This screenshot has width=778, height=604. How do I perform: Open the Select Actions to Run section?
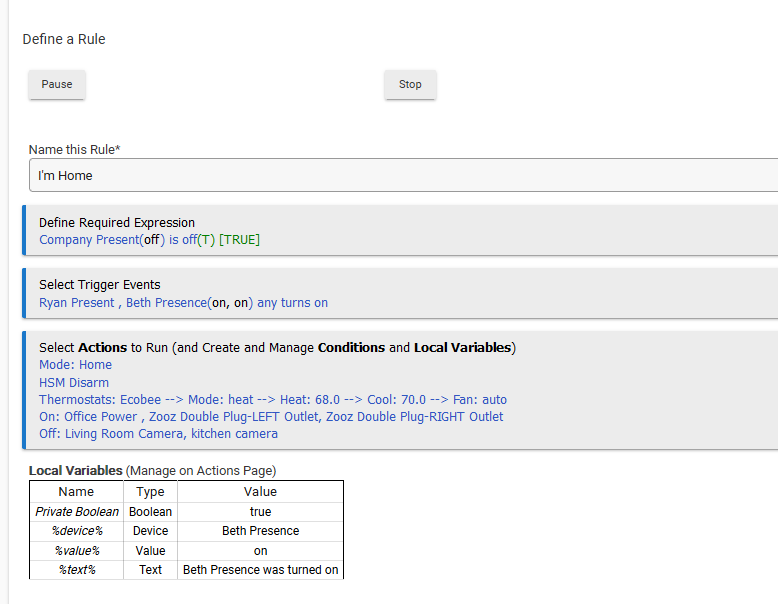(277, 348)
